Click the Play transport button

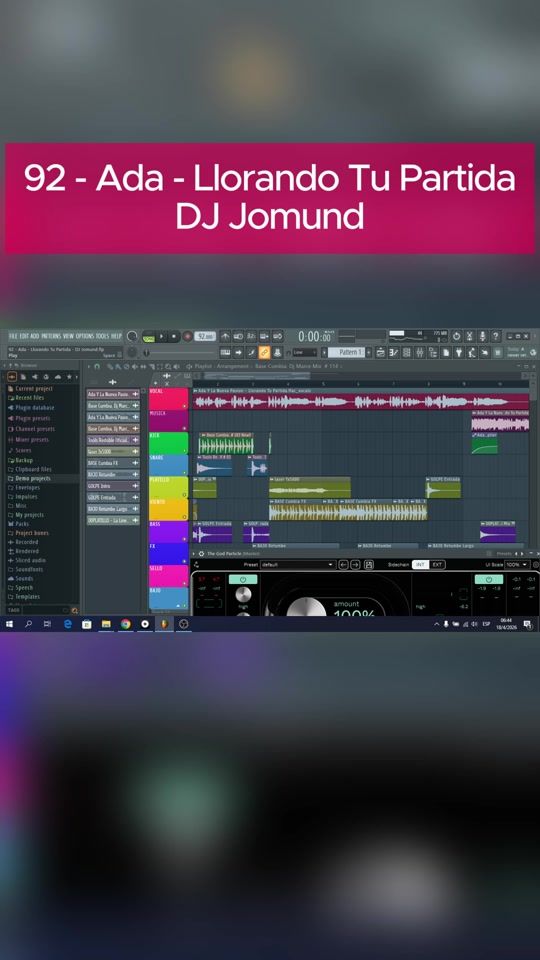[162, 336]
